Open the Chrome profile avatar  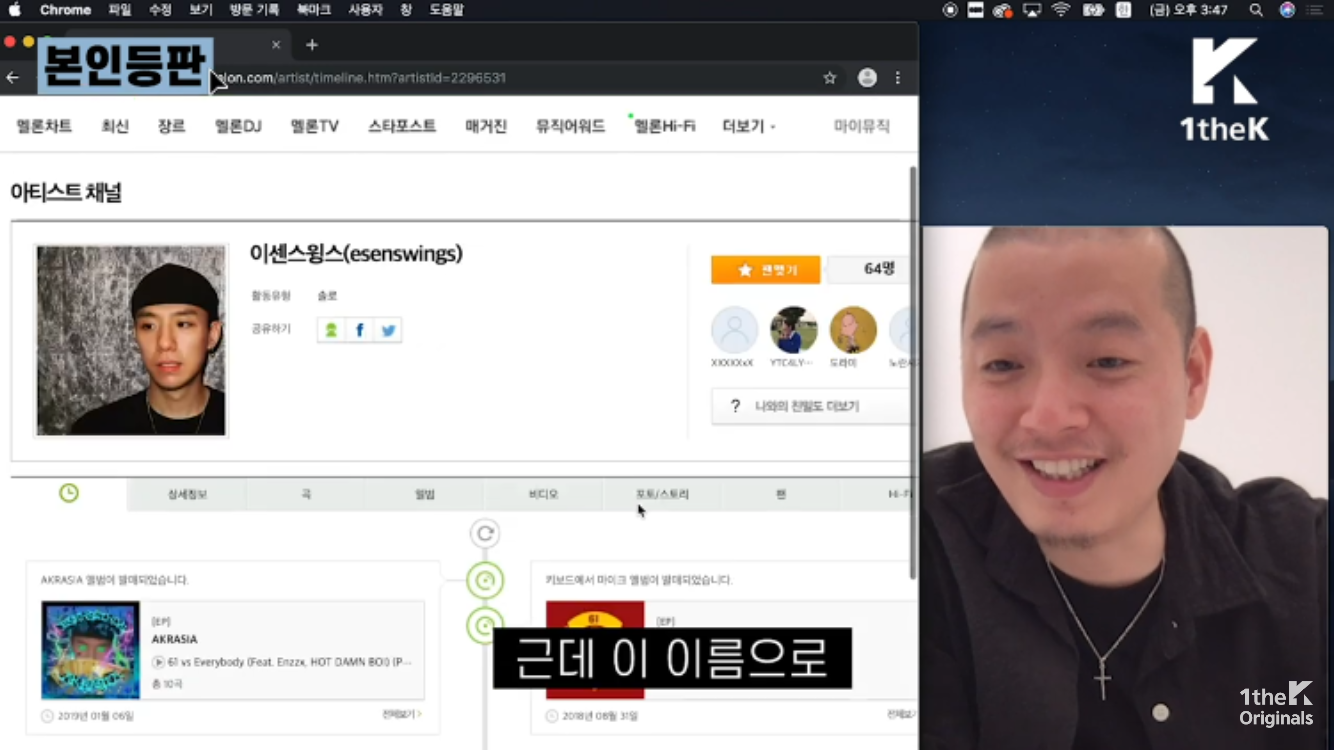pyautogui.click(x=867, y=78)
